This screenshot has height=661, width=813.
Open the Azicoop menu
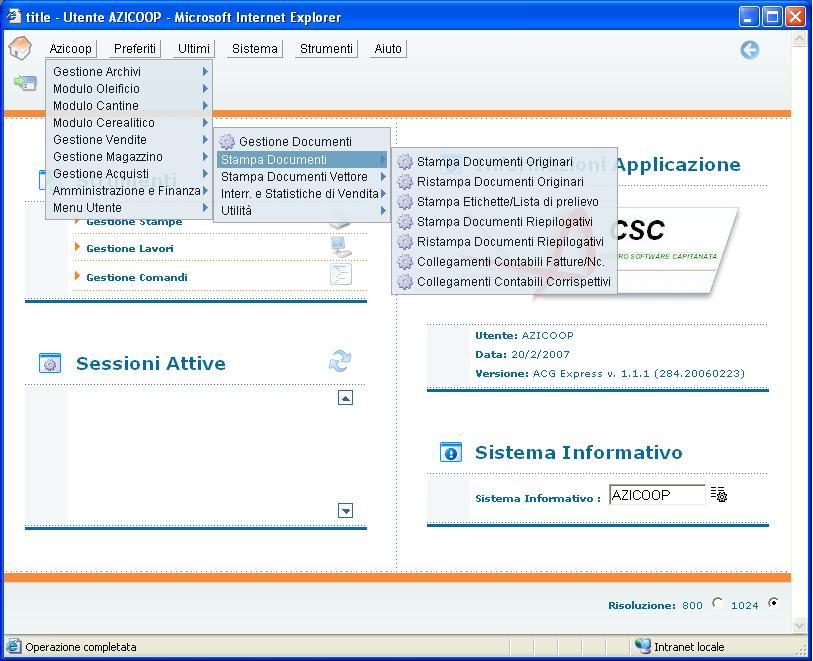coord(71,49)
